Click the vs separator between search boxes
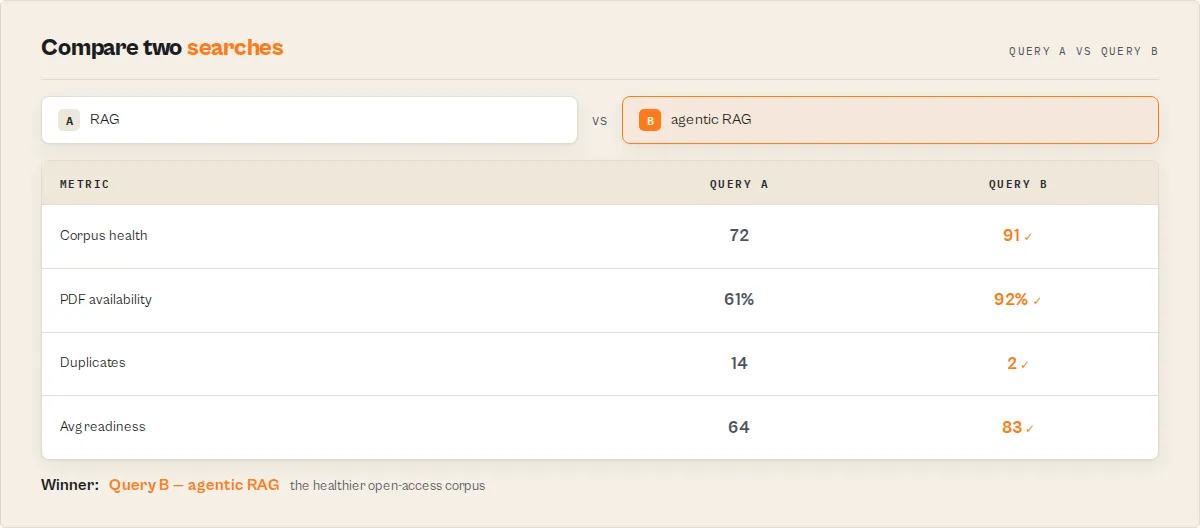The width and height of the screenshot is (1200, 528). pos(599,120)
